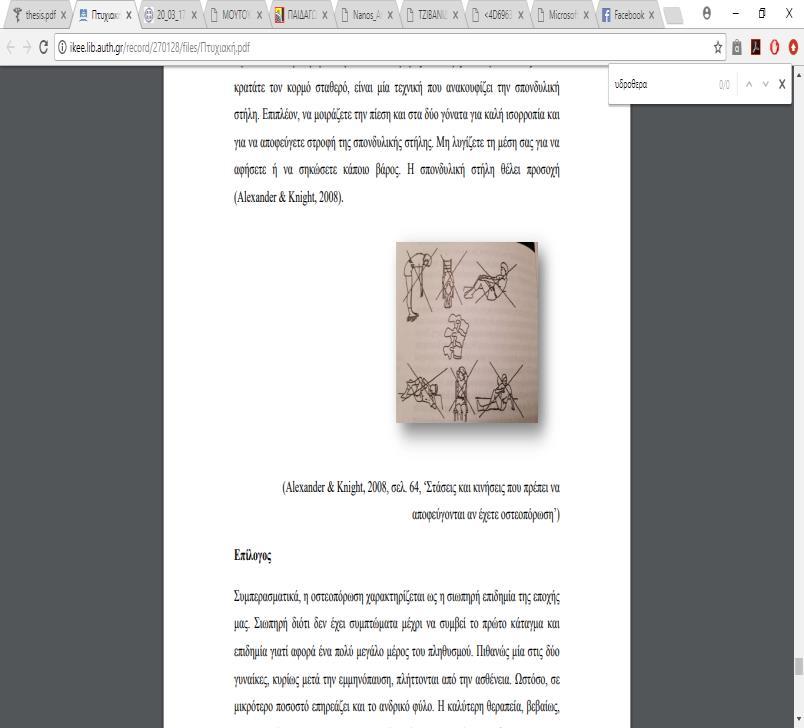Close the Microsoft tab
Screen dimensions: 804x728
coord(586,15)
